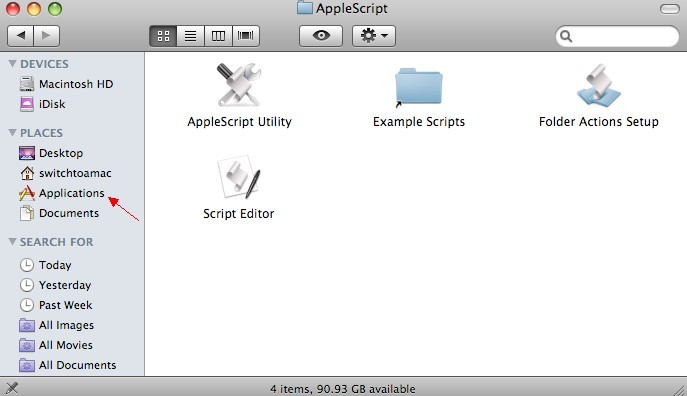
Task: Collapse the PLACES section triangle
Action: 12,133
